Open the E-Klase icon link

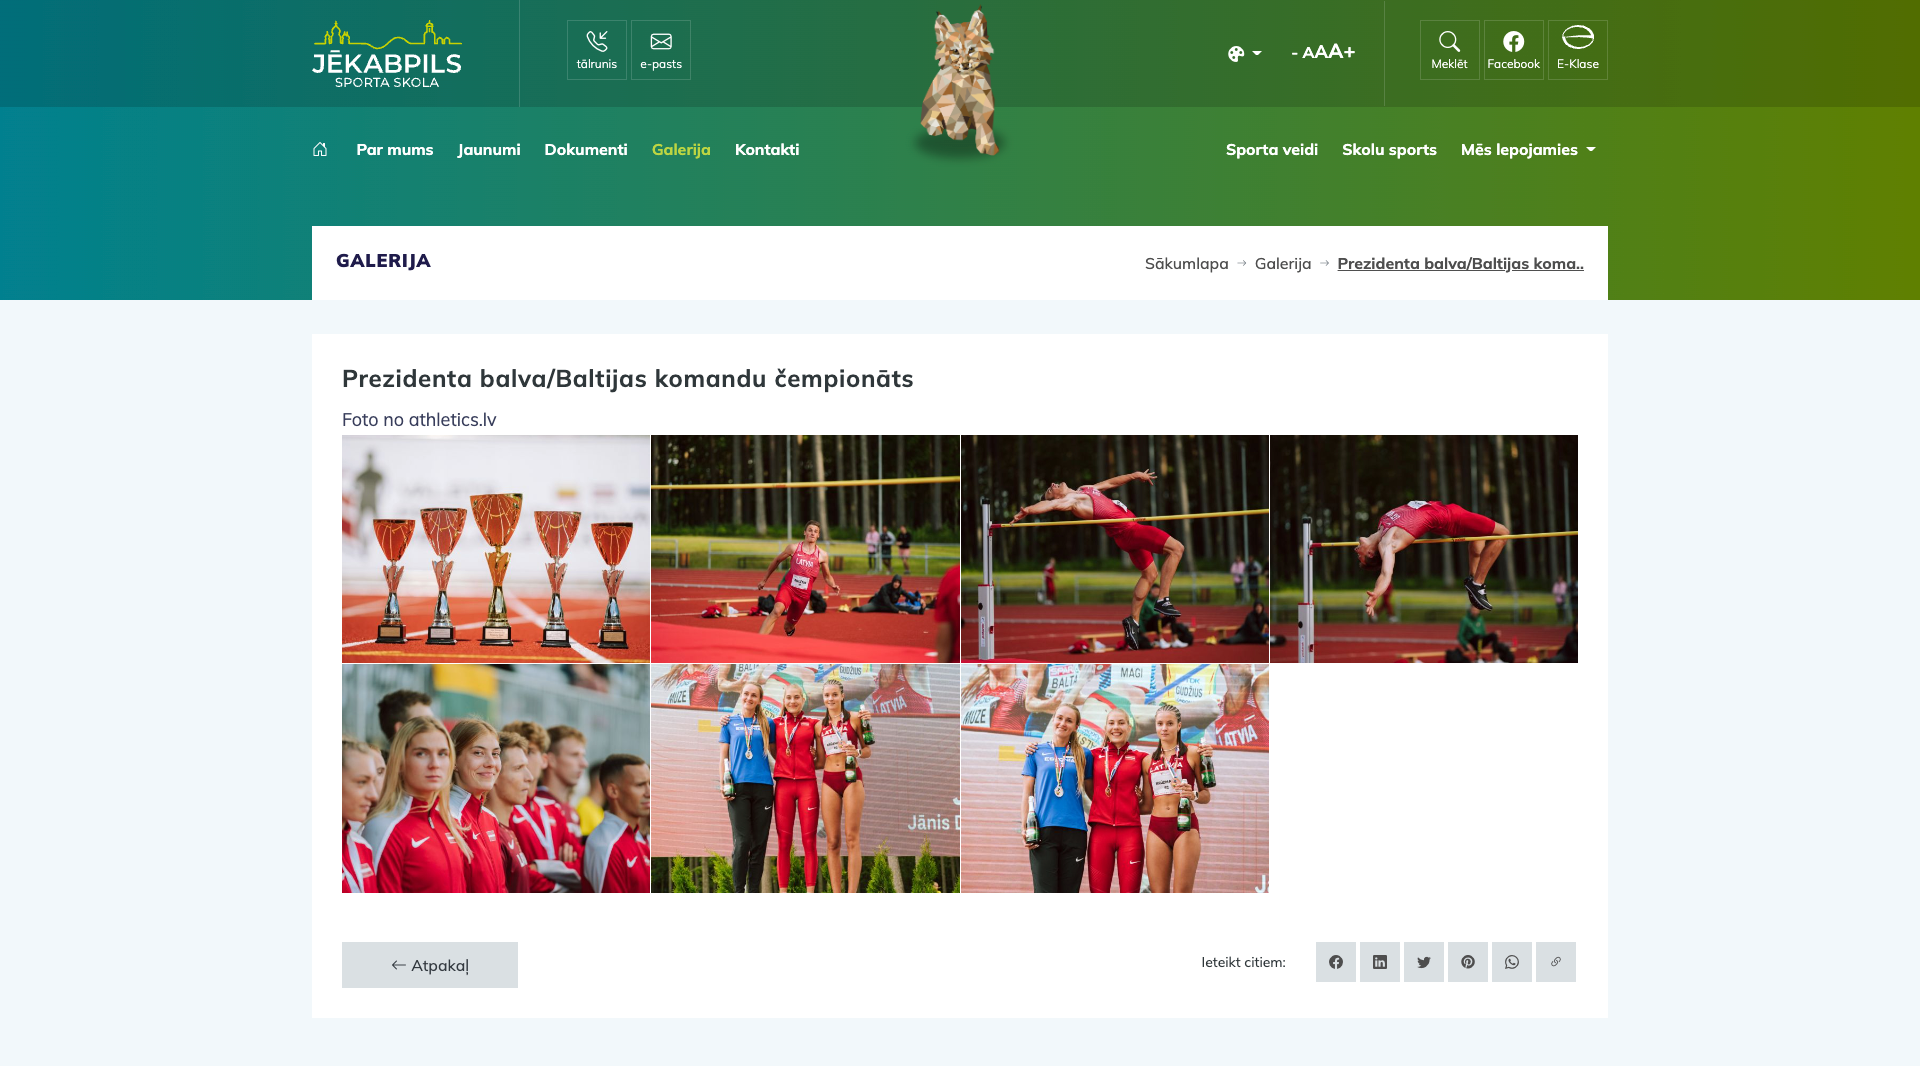(1577, 50)
